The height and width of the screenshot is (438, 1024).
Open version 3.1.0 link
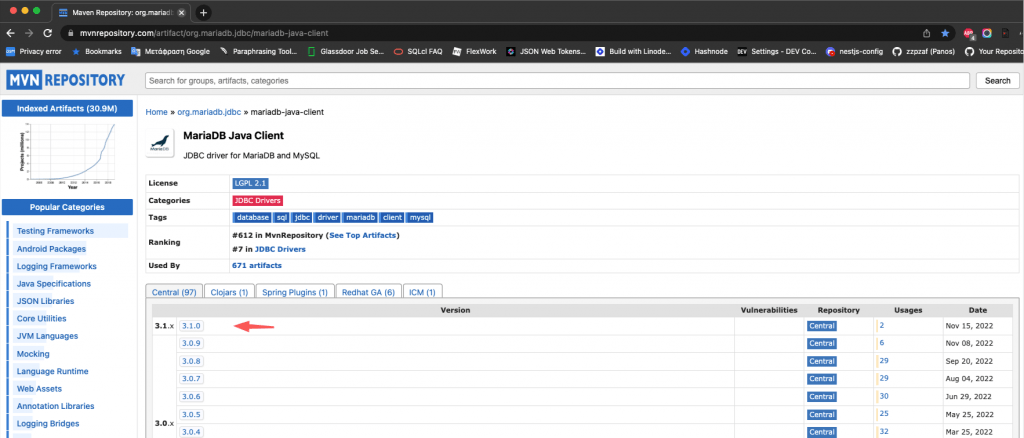[191, 326]
